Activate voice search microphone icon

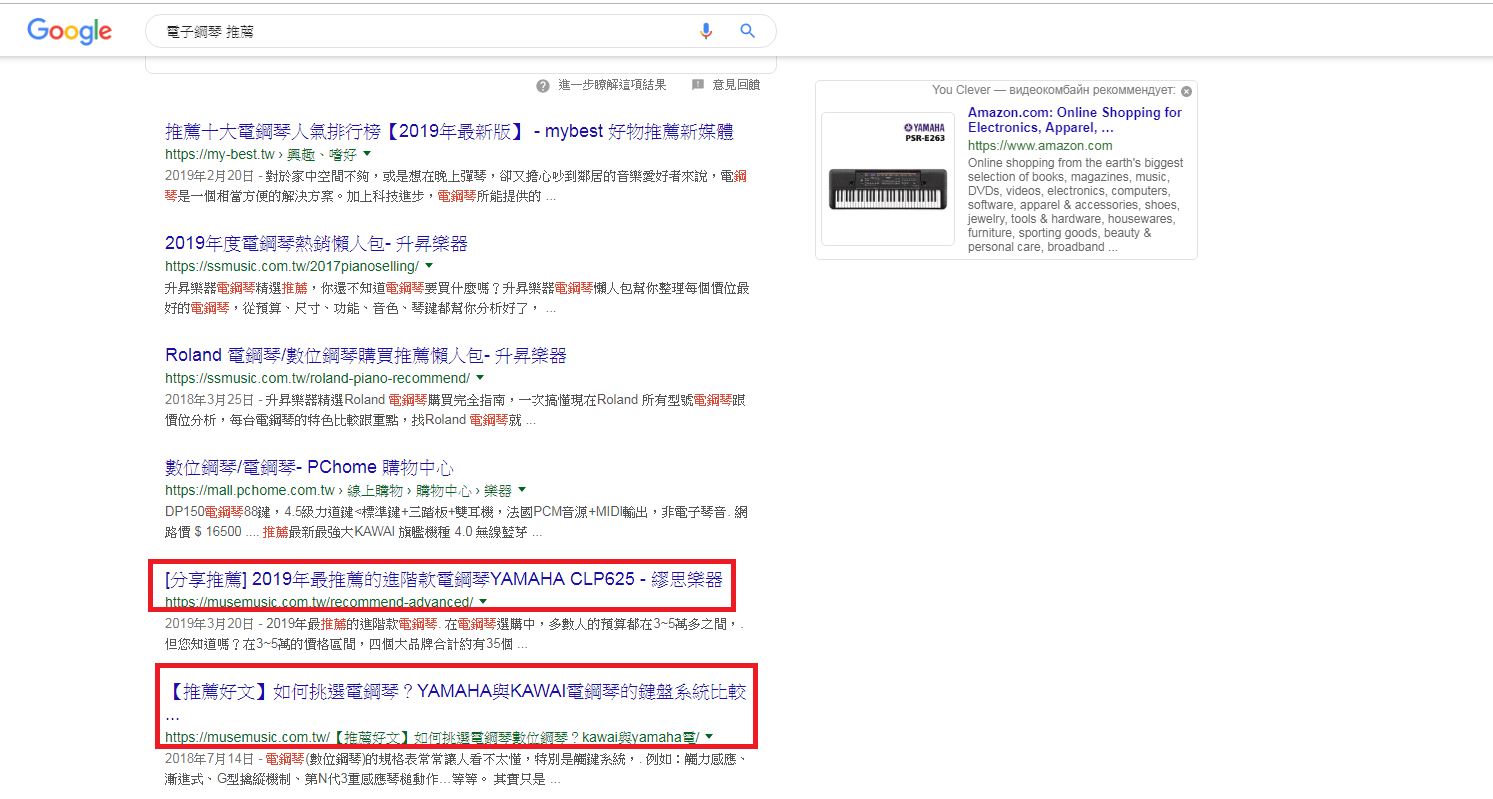tap(706, 31)
